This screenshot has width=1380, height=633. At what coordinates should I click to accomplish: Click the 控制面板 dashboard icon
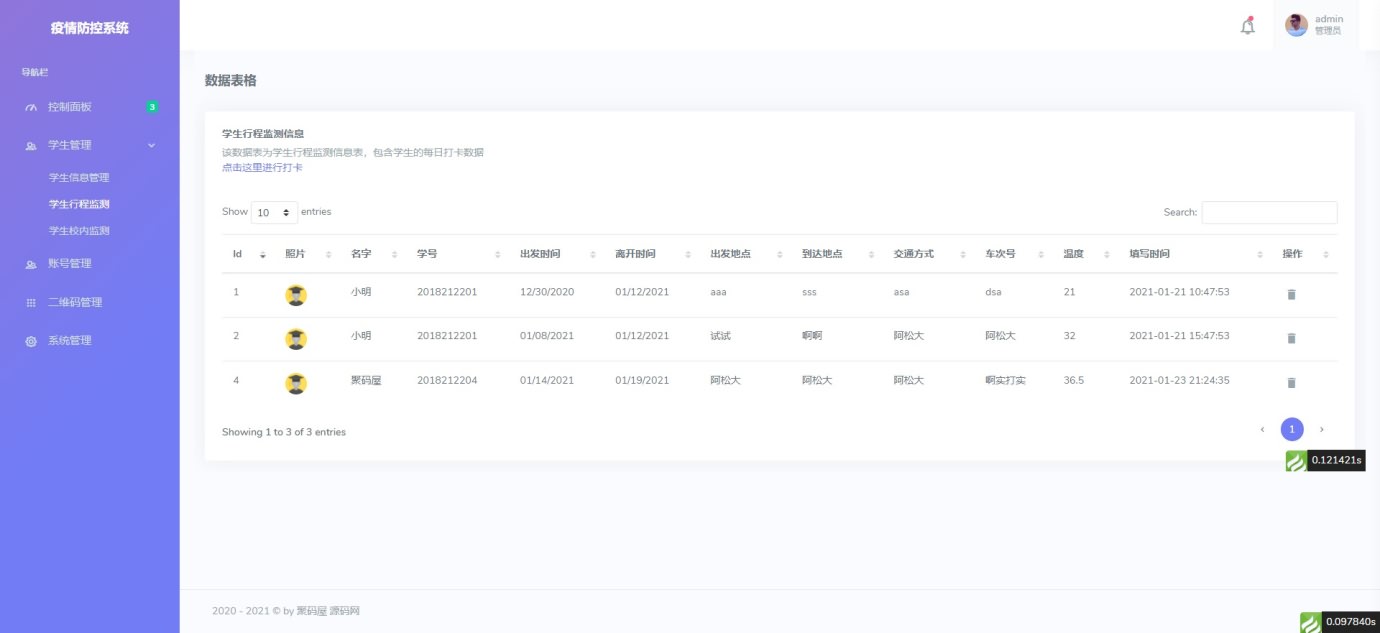click(x=31, y=108)
